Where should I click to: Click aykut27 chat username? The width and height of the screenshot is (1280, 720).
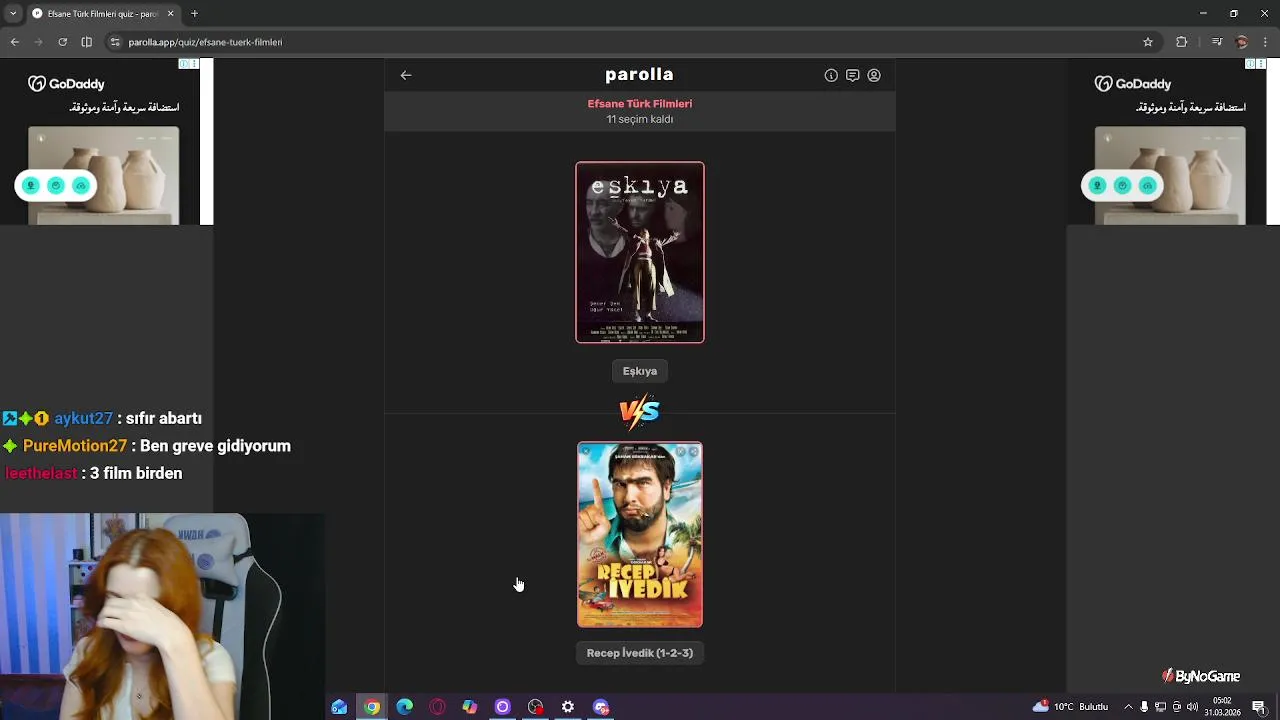tap(83, 419)
